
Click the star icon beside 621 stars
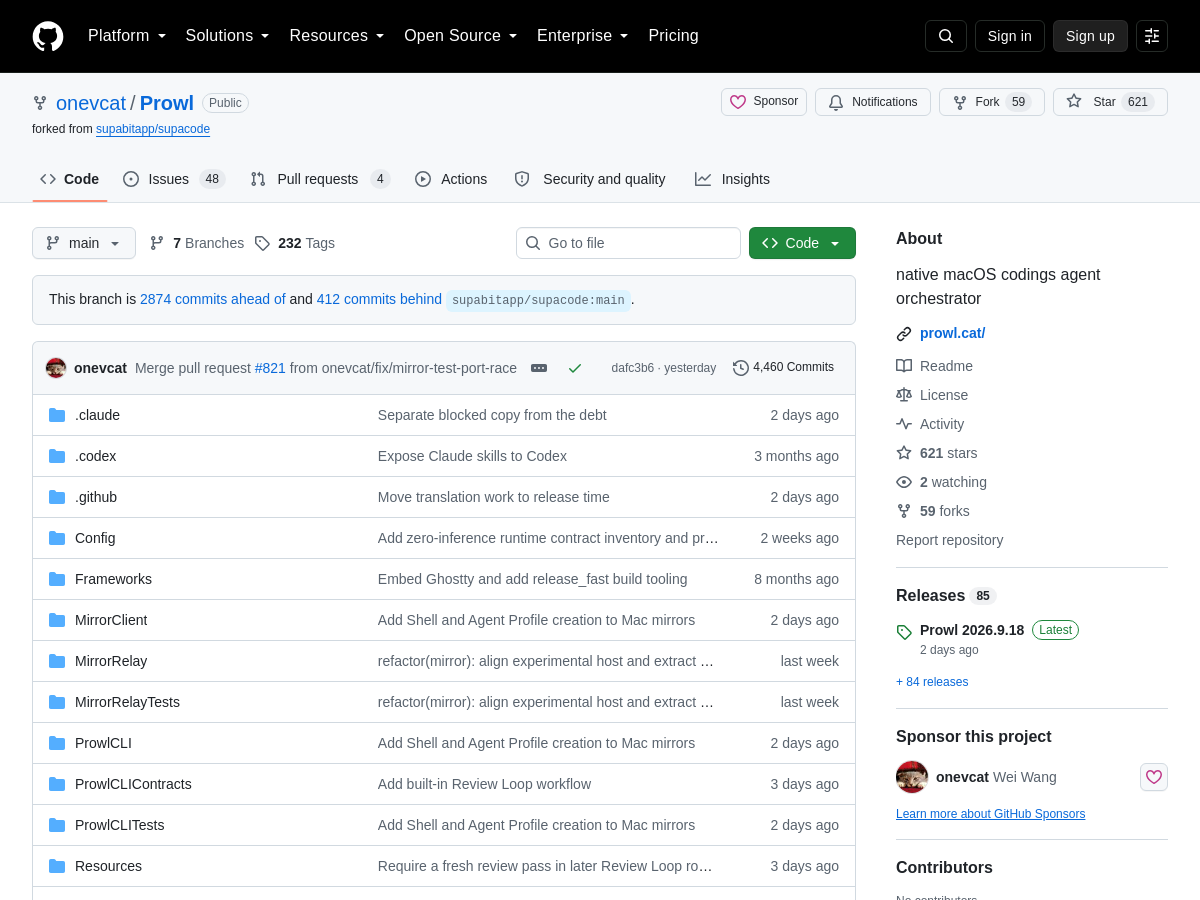(x=904, y=453)
